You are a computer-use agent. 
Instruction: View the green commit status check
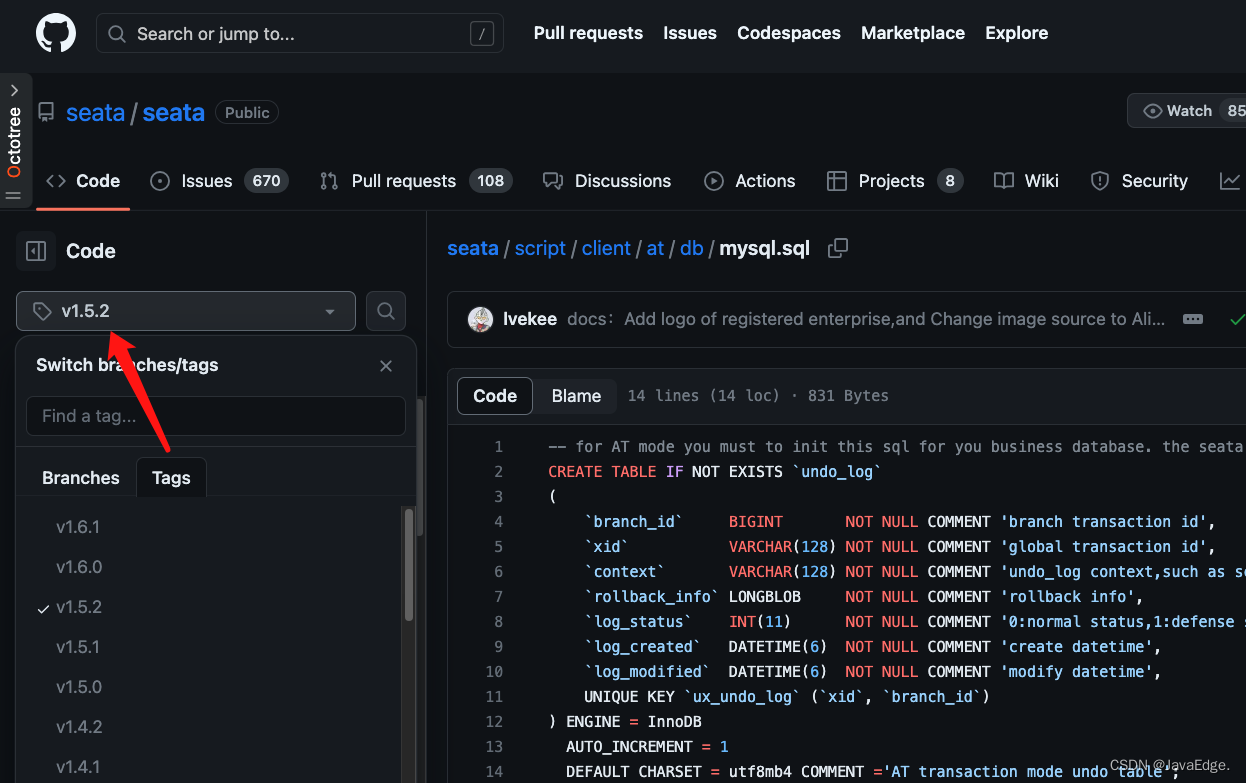tap(1237, 319)
